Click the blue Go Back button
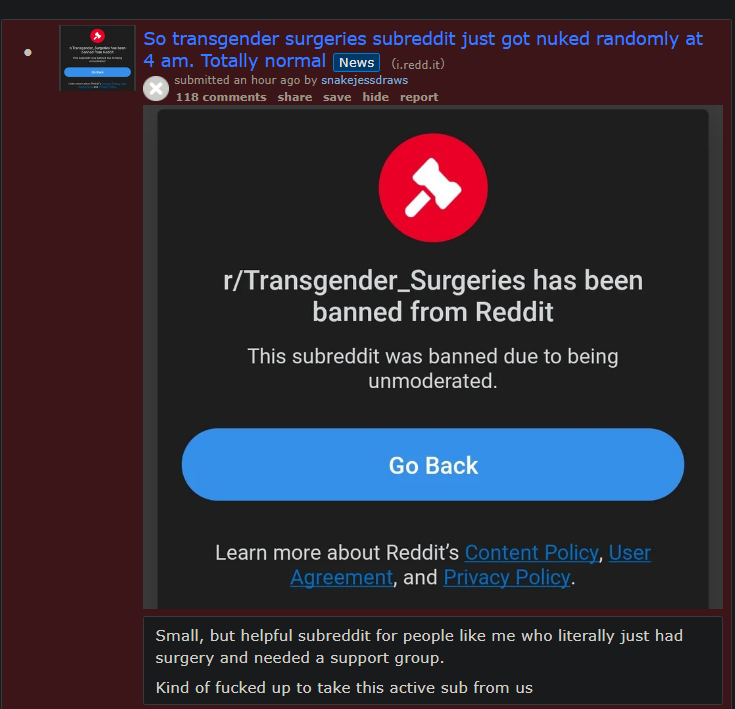This screenshot has height=709, width=735. (433, 464)
